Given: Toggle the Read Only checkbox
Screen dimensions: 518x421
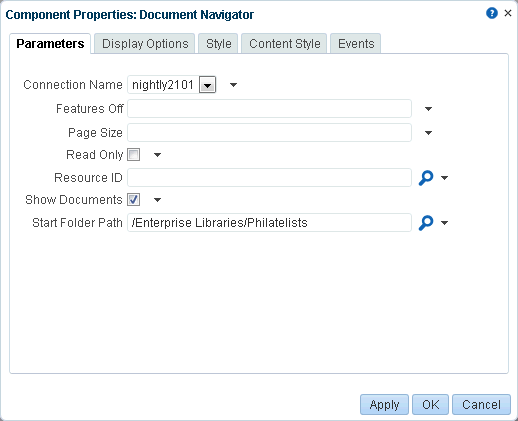Looking at the screenshot, I should pyautogui.click(x=133, y=155).
